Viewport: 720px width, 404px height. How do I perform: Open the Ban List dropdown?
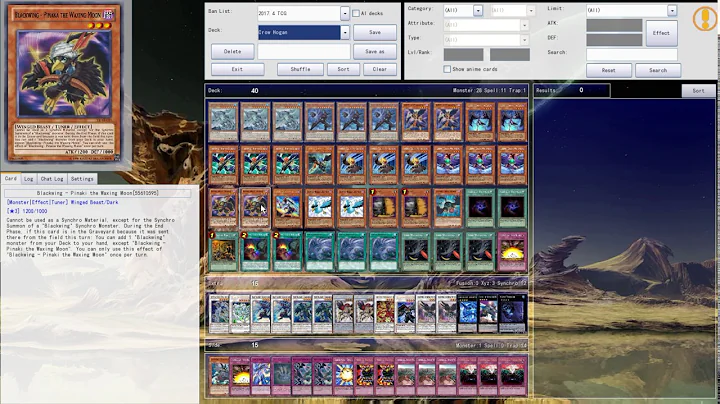tap(345, 13)
